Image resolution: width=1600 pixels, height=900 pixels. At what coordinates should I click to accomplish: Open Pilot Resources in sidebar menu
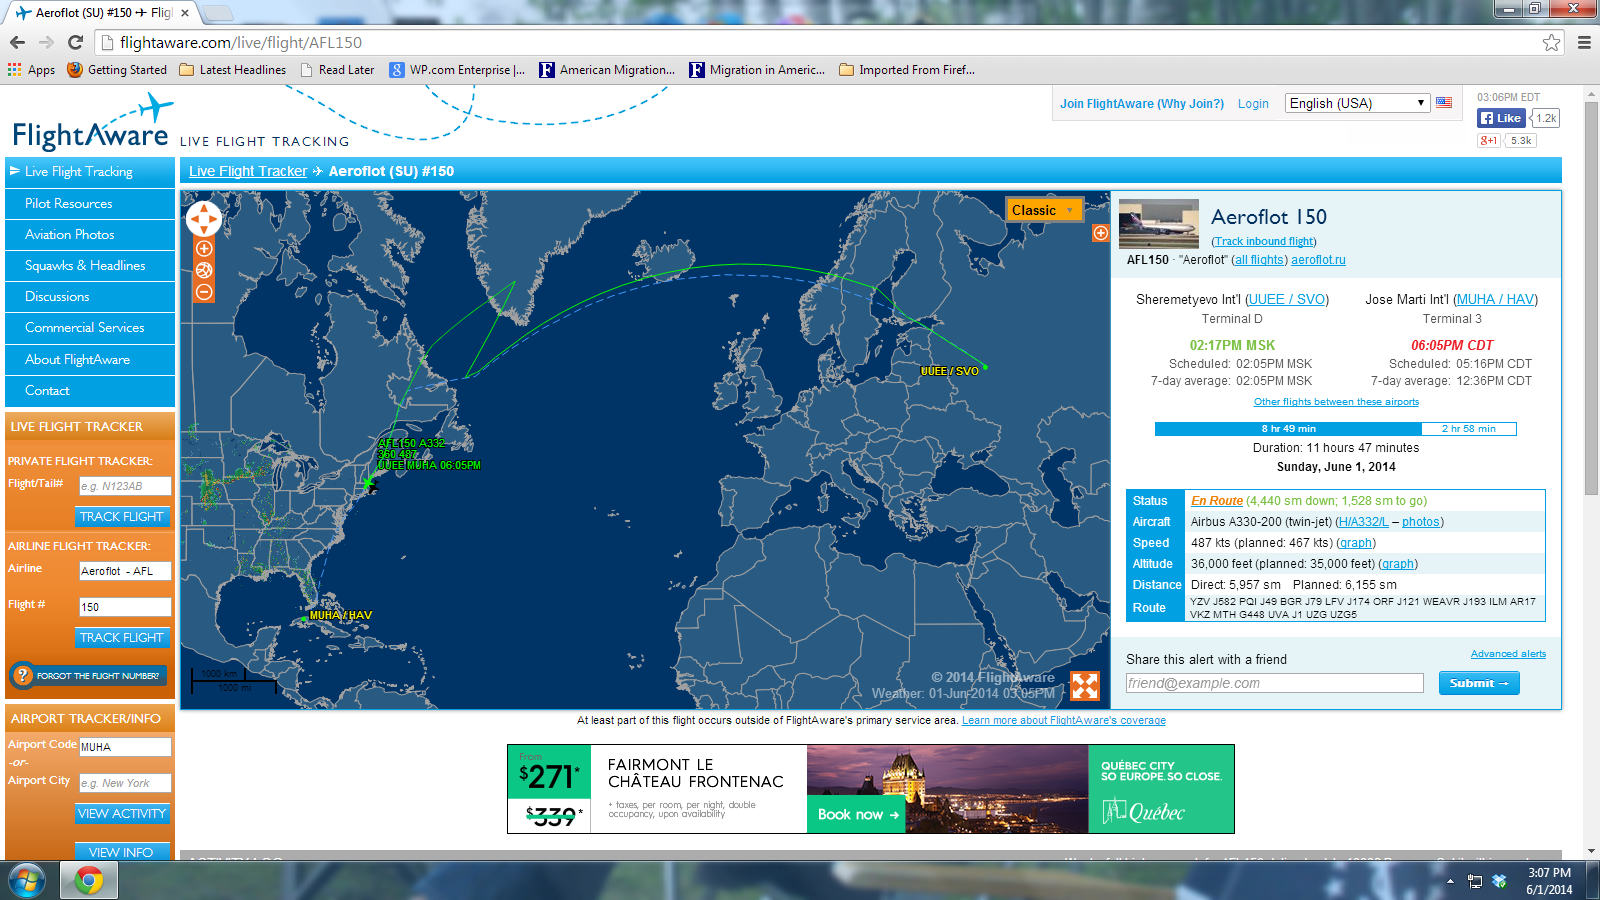click(x=69, y=203)
